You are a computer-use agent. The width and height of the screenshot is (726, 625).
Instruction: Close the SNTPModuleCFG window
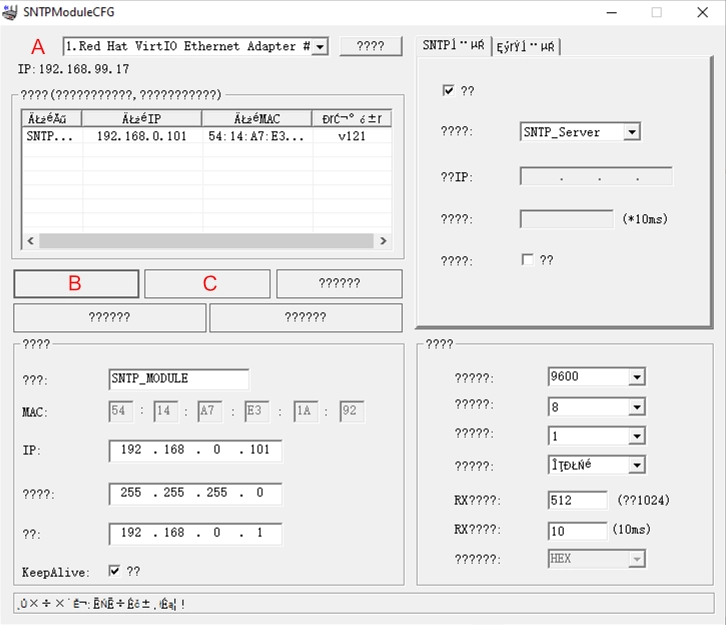click(x=702, y=12)
